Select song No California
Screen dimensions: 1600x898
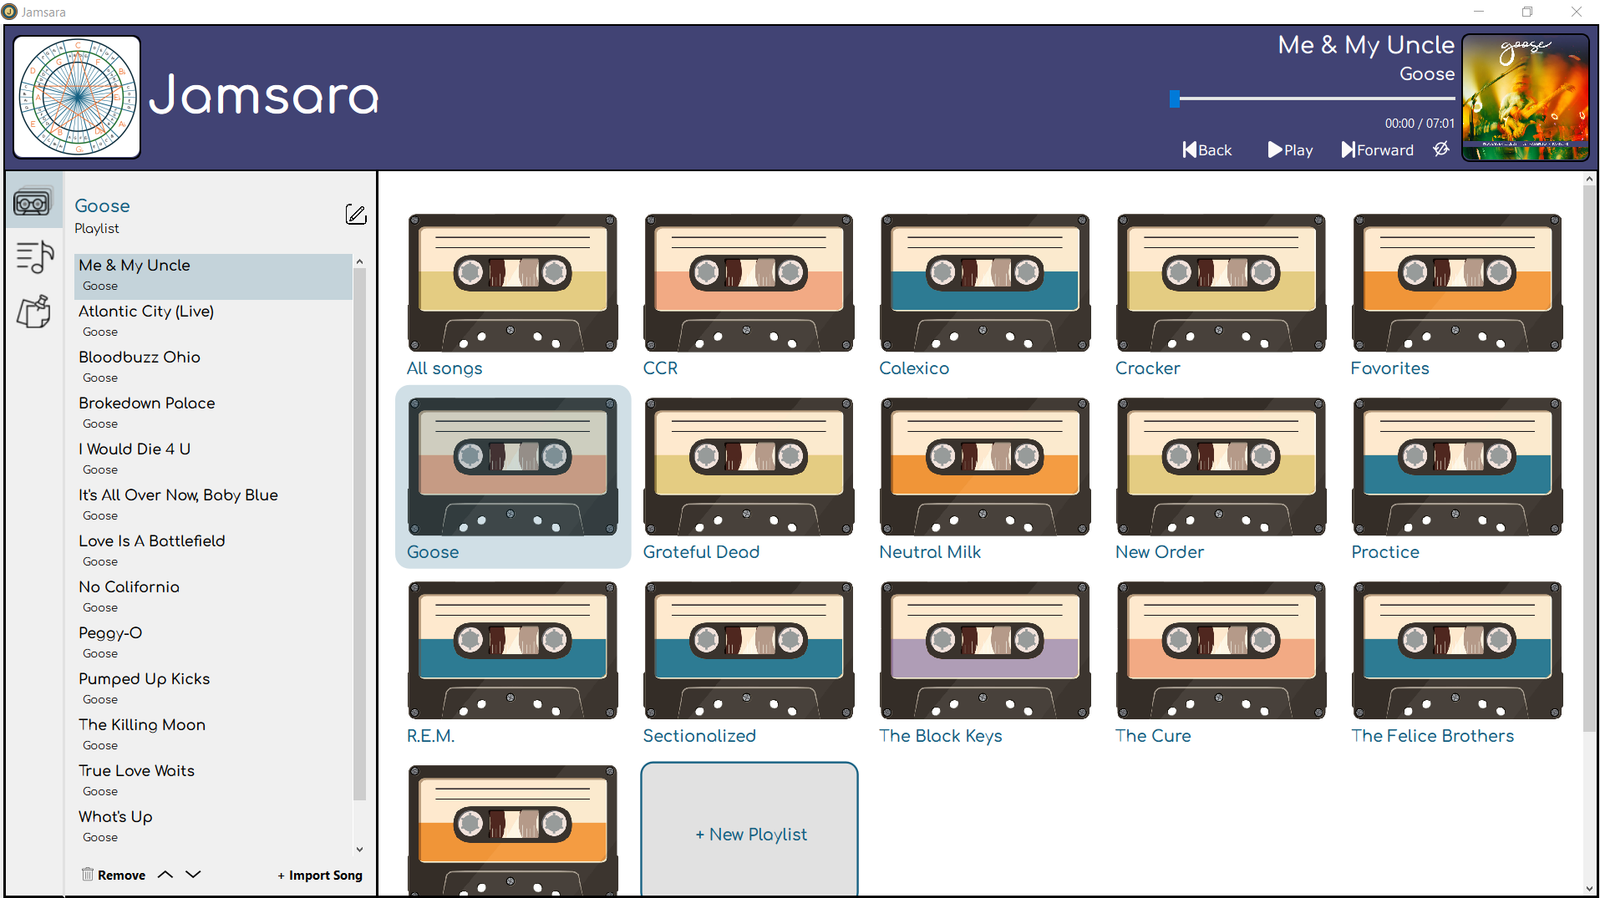(x=213, y=598)
